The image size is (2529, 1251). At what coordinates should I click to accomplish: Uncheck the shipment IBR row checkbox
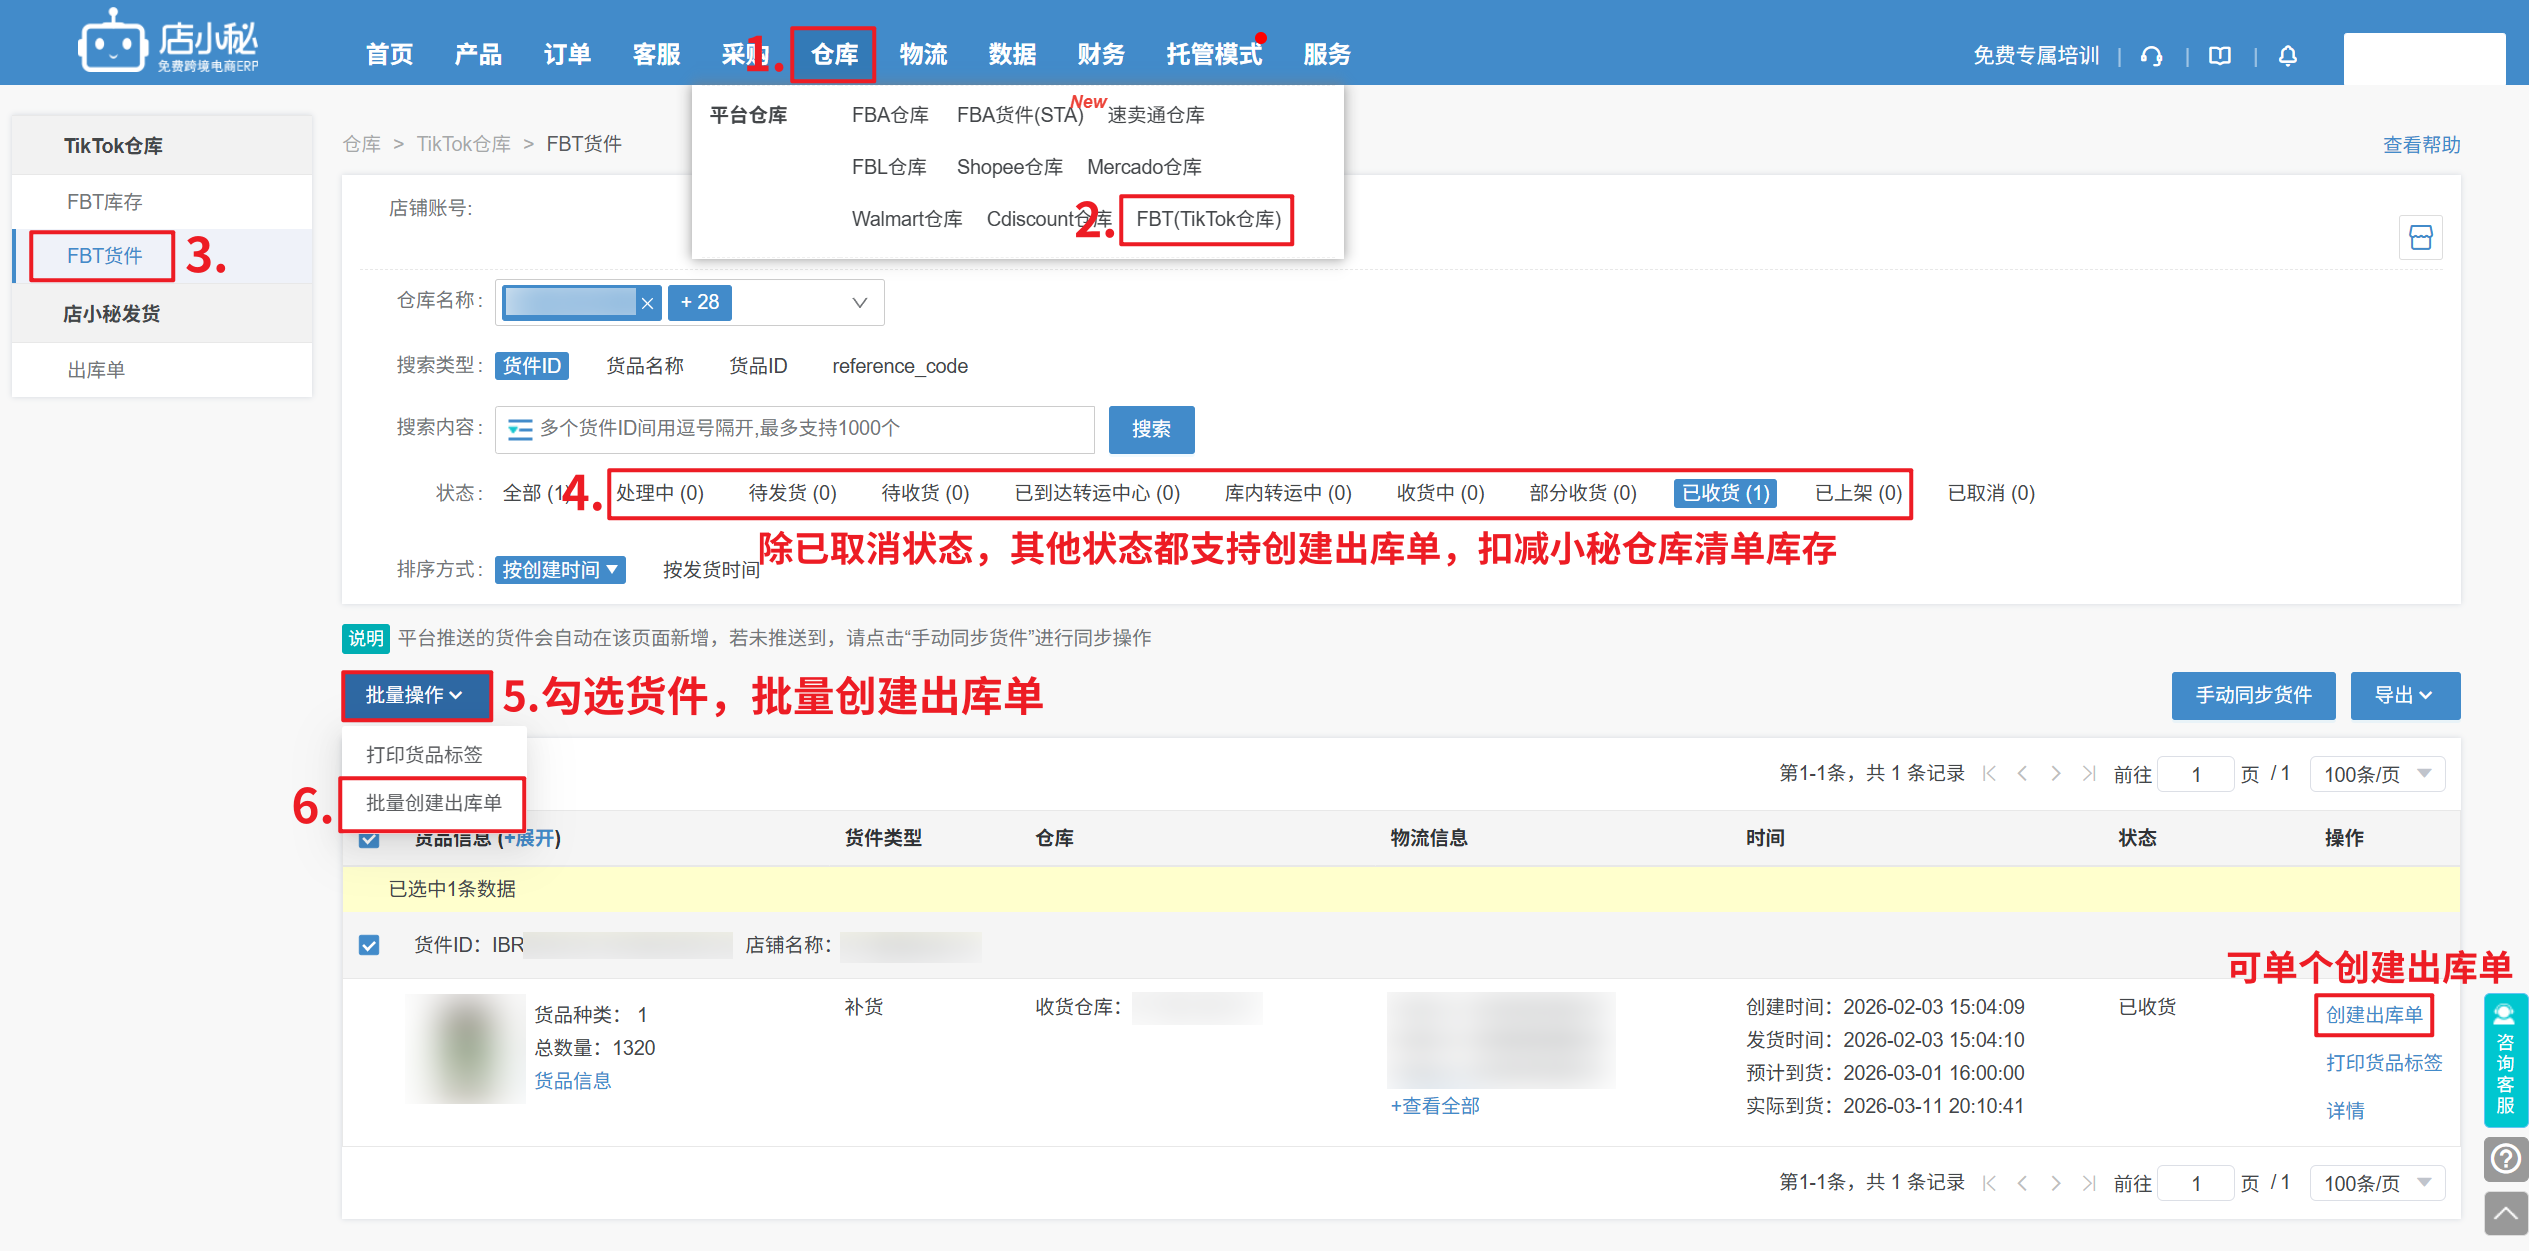point(369,945)
